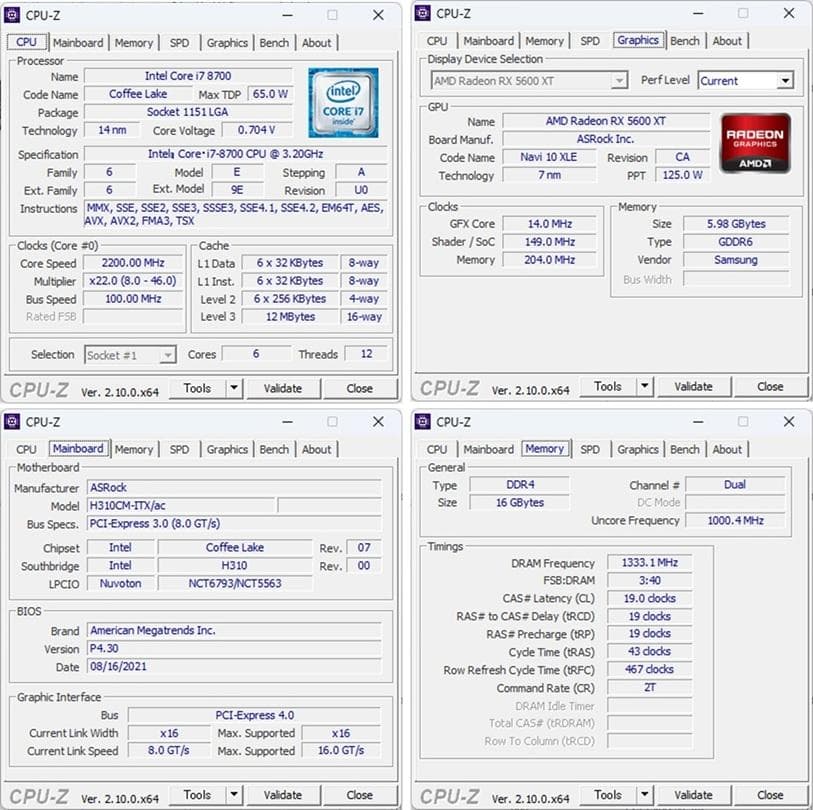Select the CPU tab in the Memory window
The image size is (813, 810).
(436, 449)
